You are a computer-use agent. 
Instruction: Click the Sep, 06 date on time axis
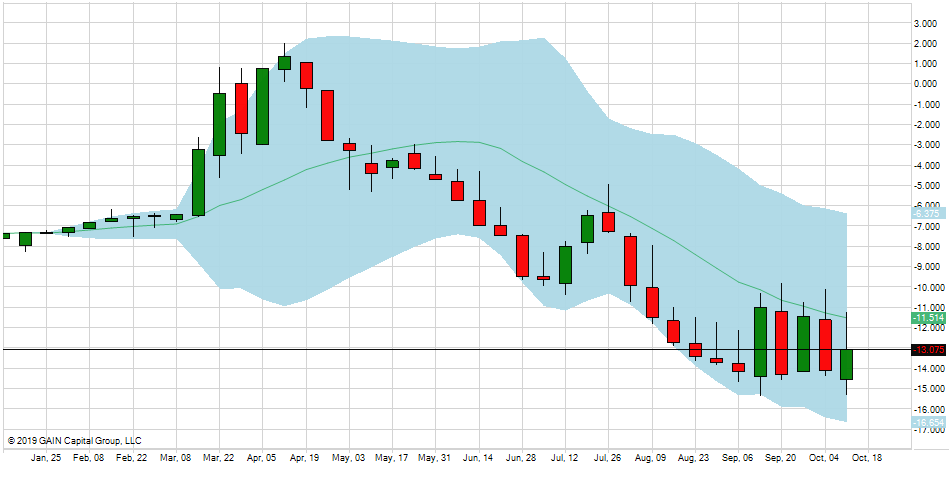[736, 458]
